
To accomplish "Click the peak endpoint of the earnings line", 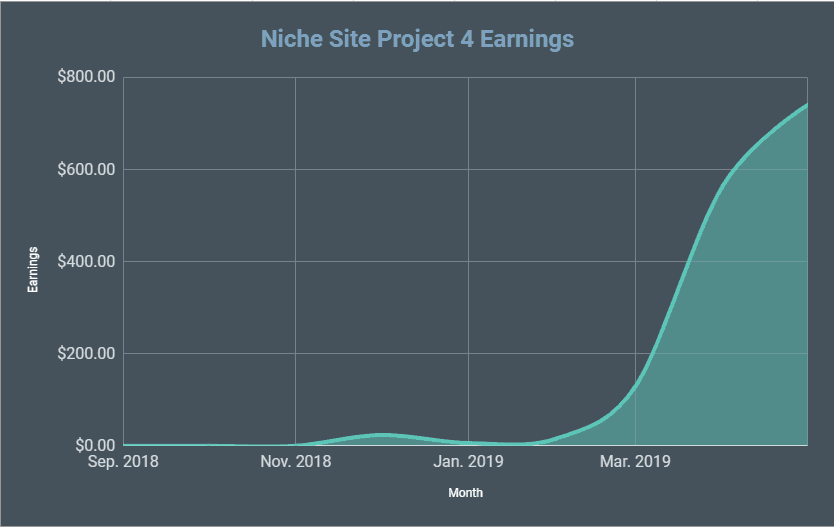I will 806,105.
